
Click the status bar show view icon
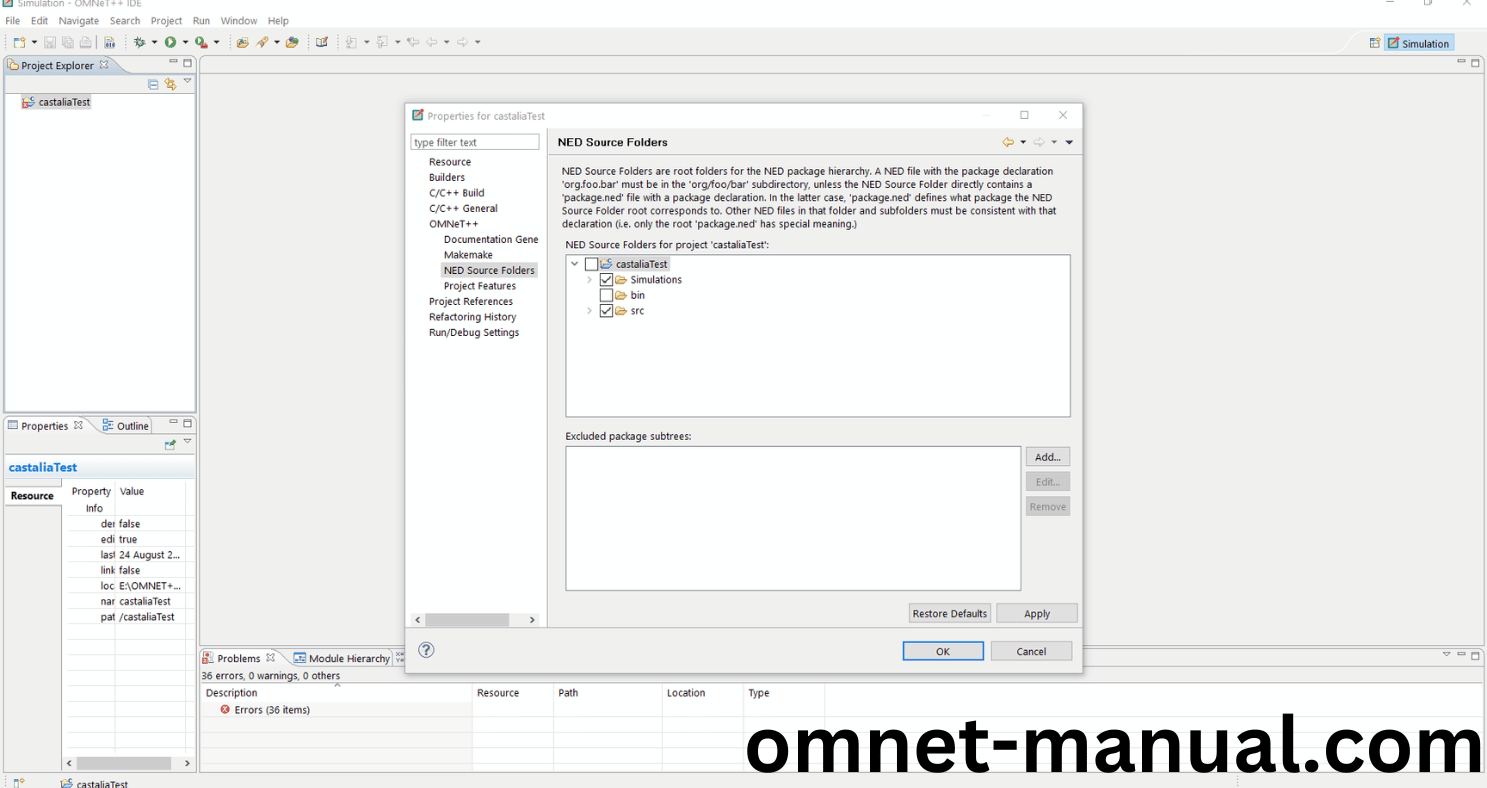(x=19, y=783)
